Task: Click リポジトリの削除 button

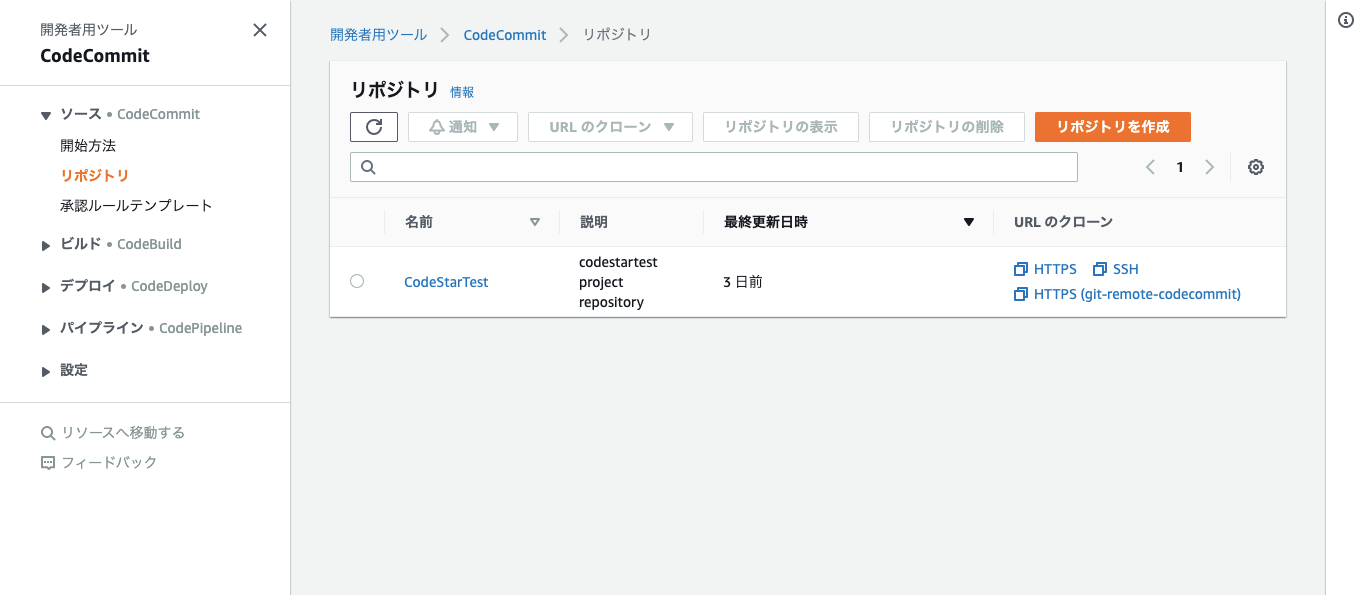Action: pos(947,127)
